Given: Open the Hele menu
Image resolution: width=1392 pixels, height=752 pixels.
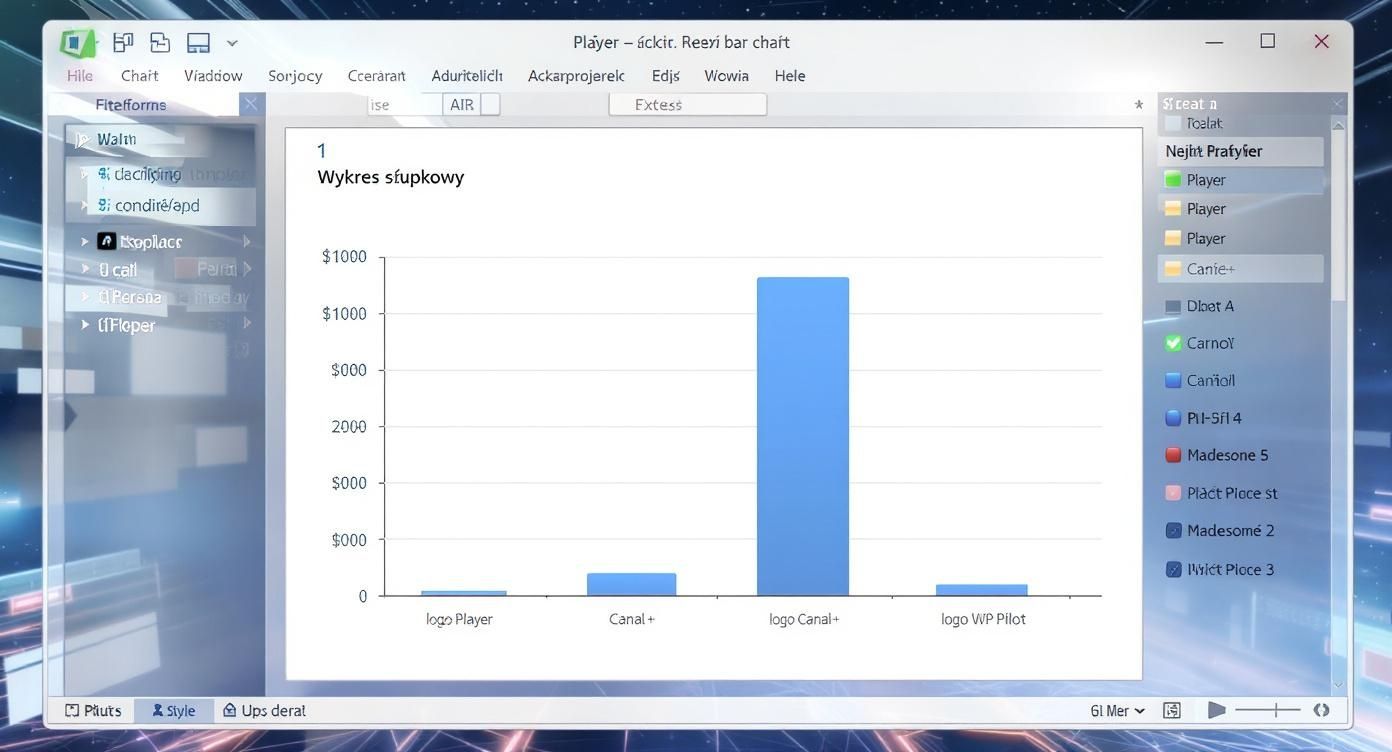Looking at the screenshot, I should click(790, 76).
